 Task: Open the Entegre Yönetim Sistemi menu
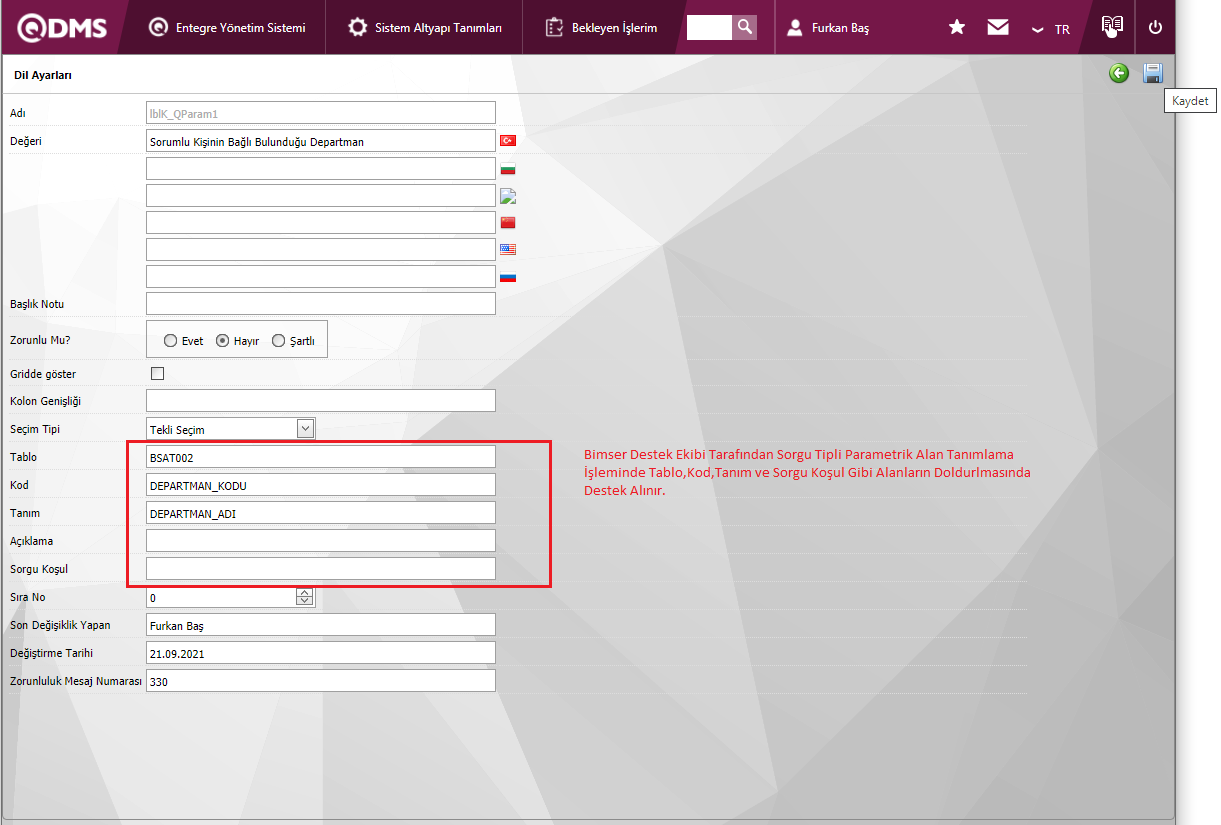(x=227, y=28)
